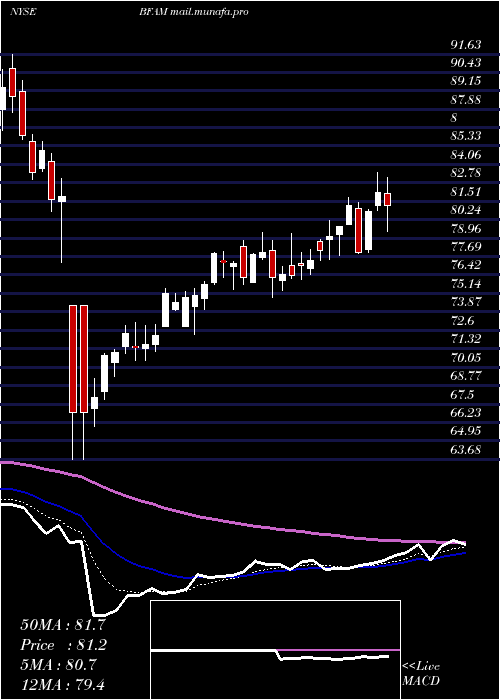This screenshot has width=500, height=700.
Task: Click the 72.6 price axis label
Action: click(463, 321)
